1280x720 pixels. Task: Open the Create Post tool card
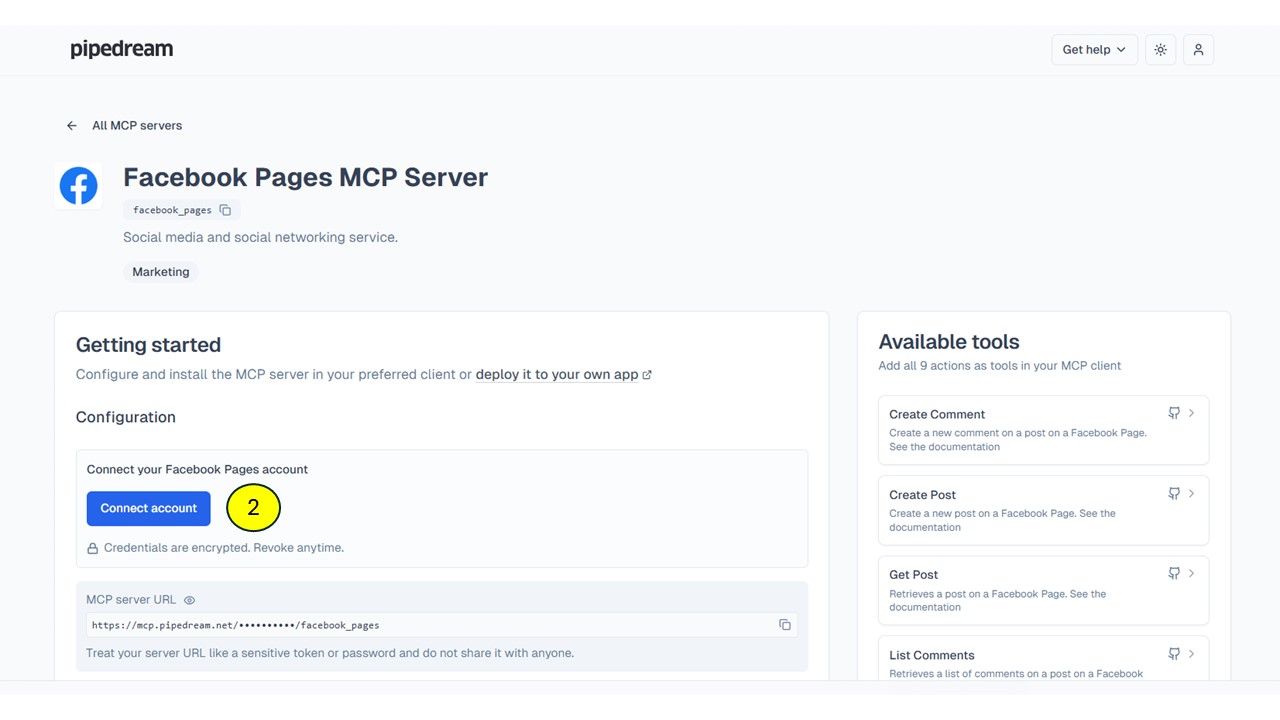[x=1043, y=510]
